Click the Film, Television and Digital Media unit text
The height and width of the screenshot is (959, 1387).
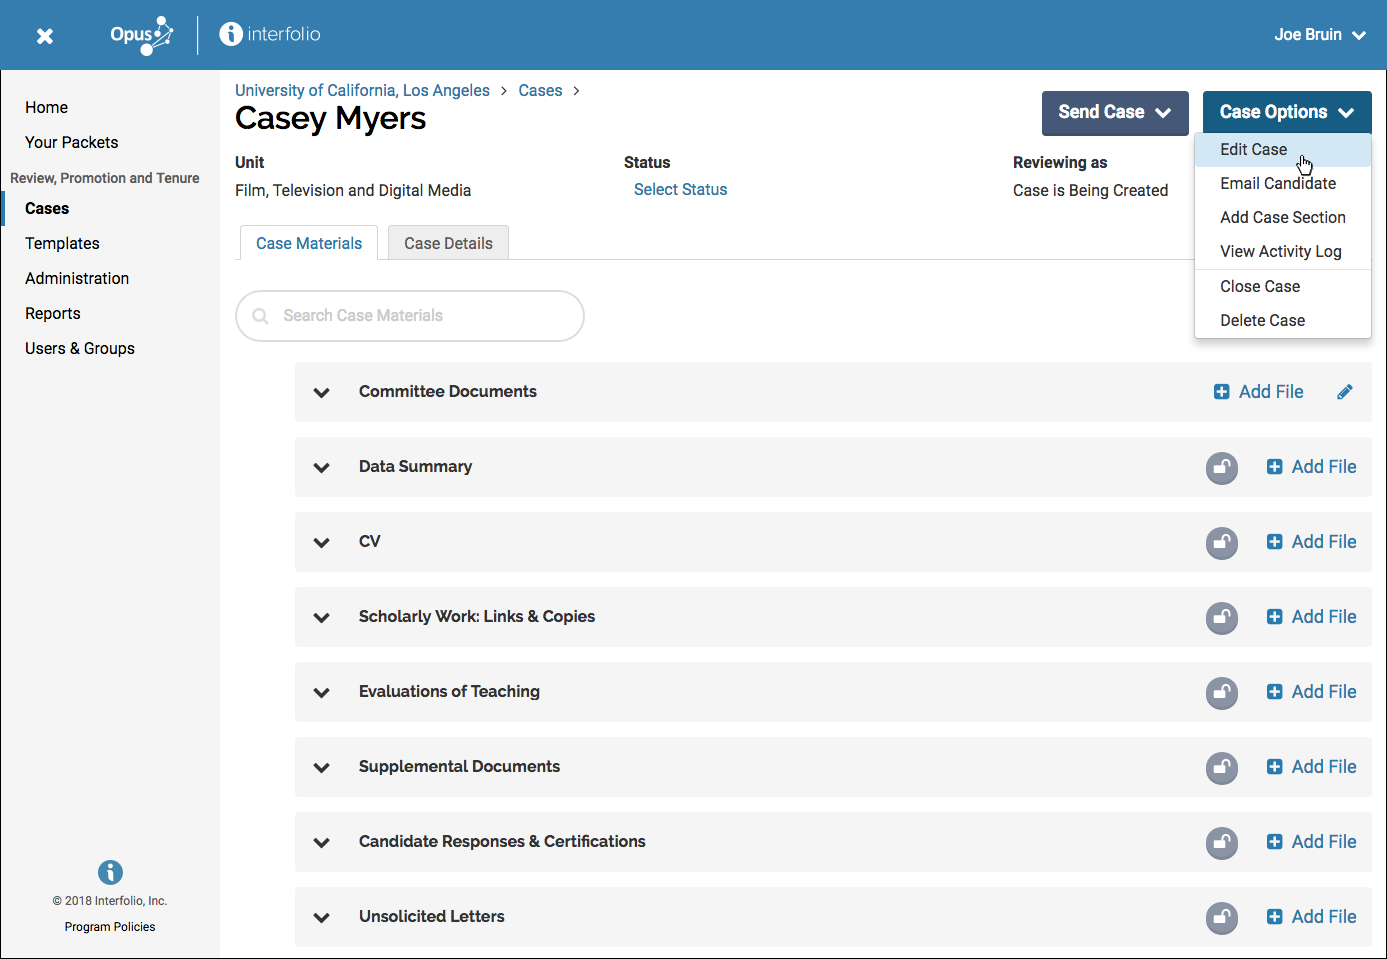[x=353, y=191]
